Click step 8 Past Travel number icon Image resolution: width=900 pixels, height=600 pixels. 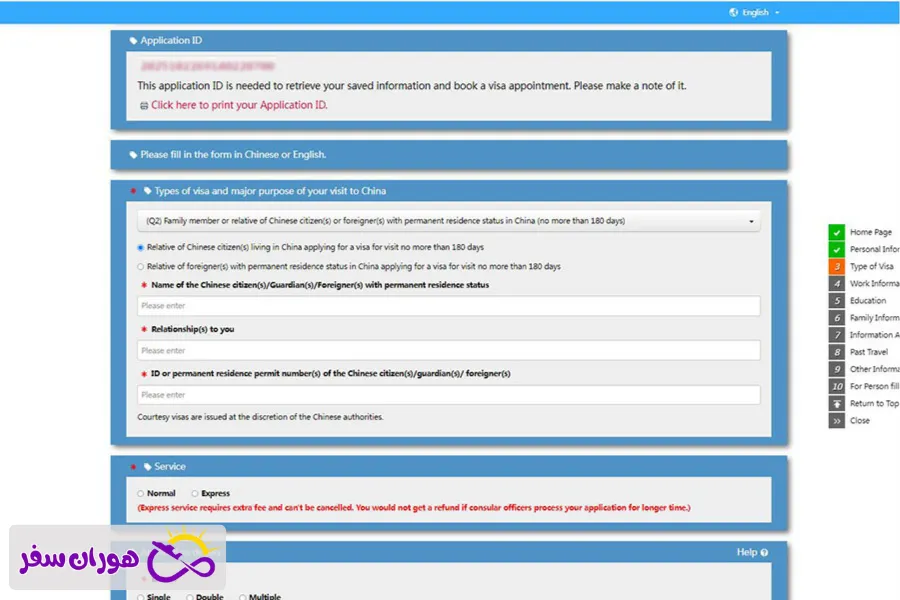836,352
